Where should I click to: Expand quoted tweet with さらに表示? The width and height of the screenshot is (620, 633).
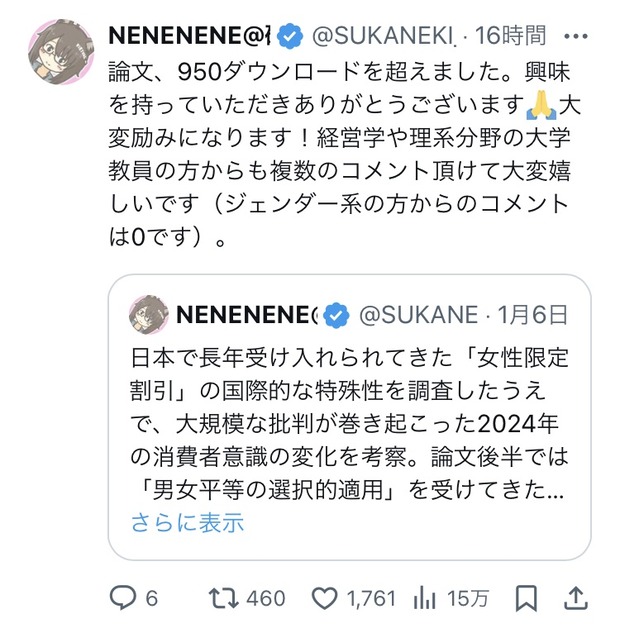187,522
